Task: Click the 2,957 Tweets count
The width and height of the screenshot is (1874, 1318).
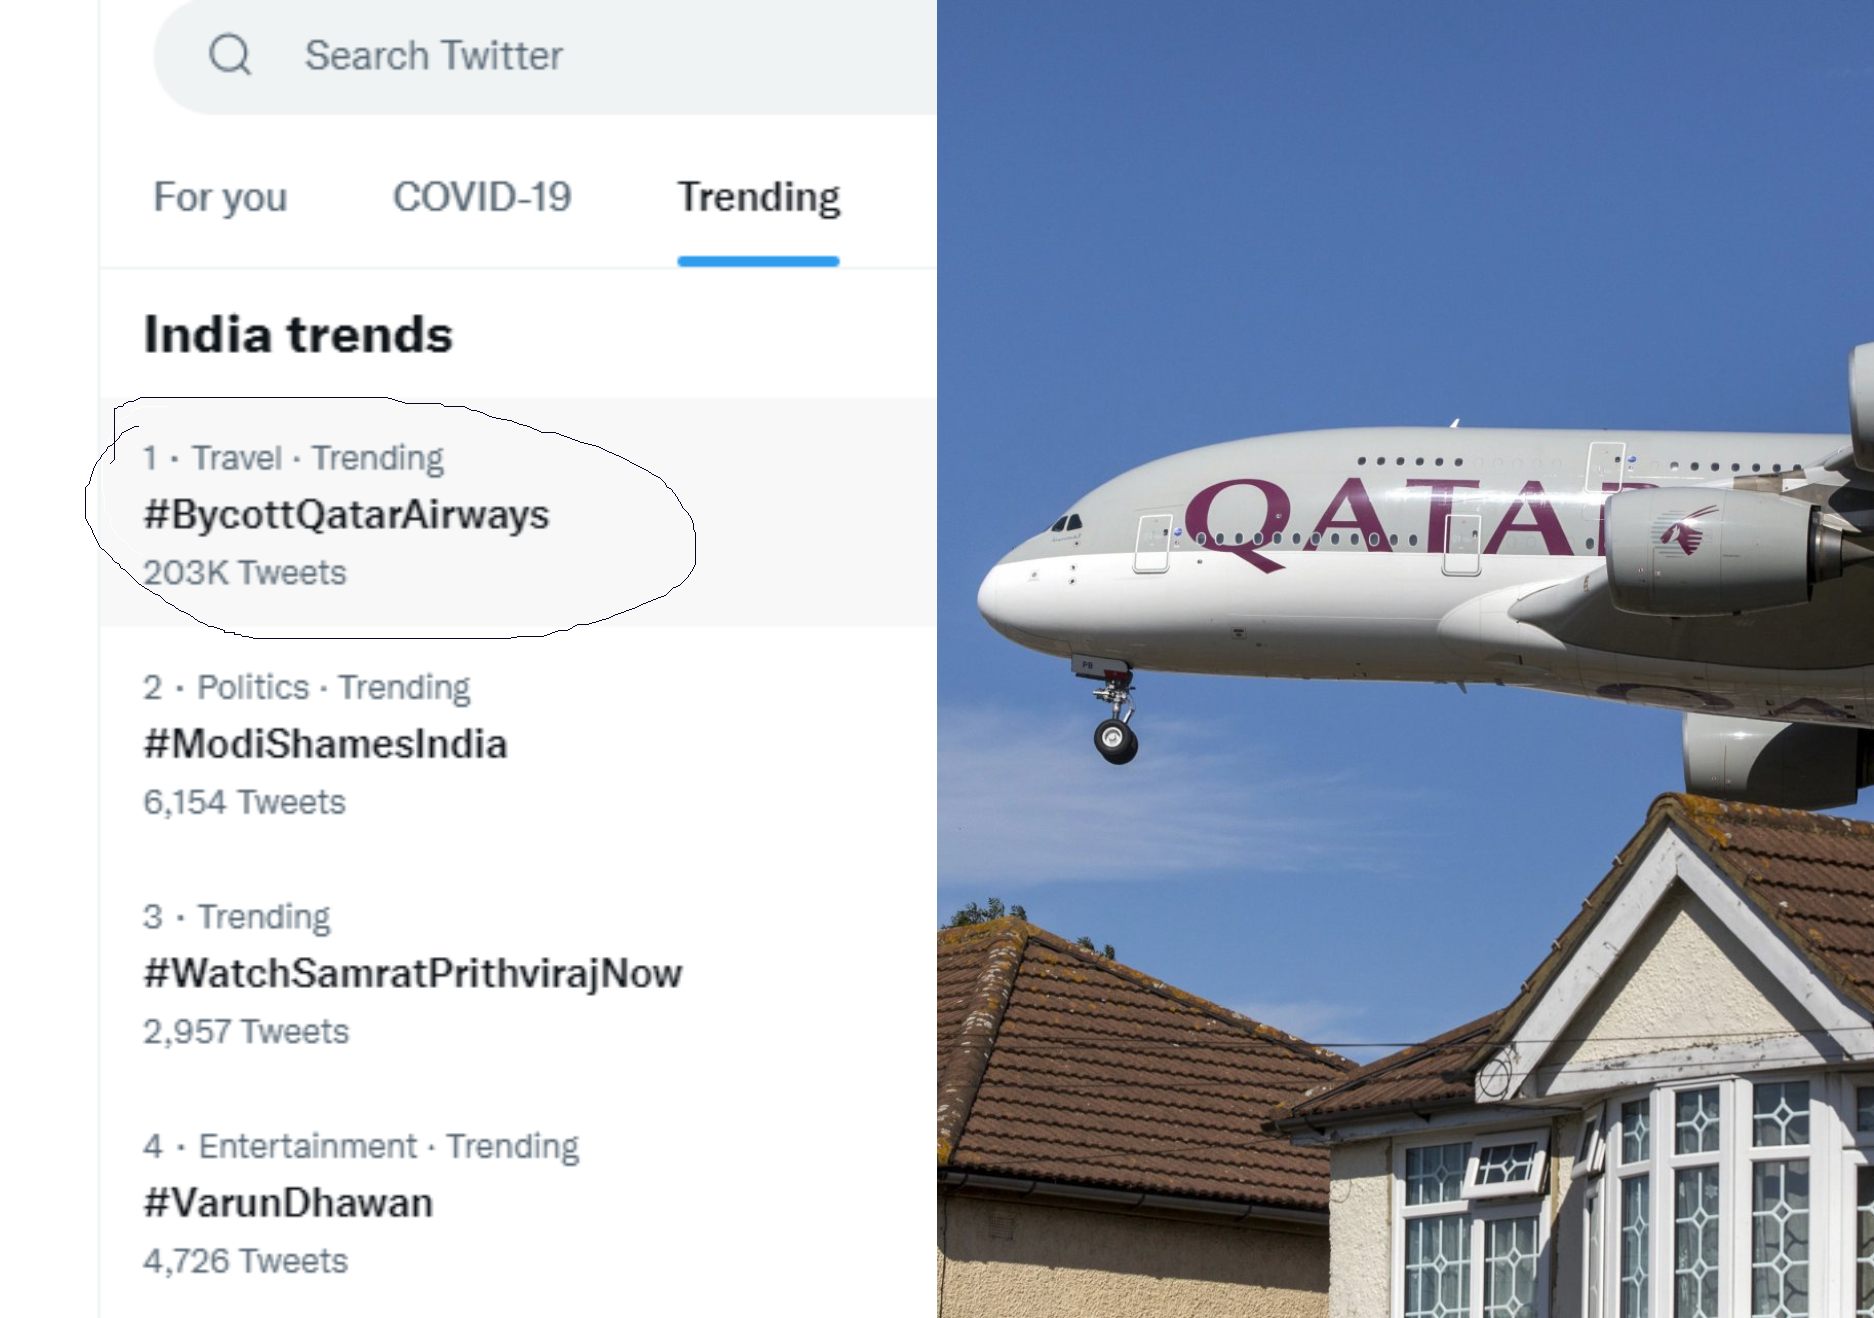Action: pyautogui.click(x=246, y=1031)
